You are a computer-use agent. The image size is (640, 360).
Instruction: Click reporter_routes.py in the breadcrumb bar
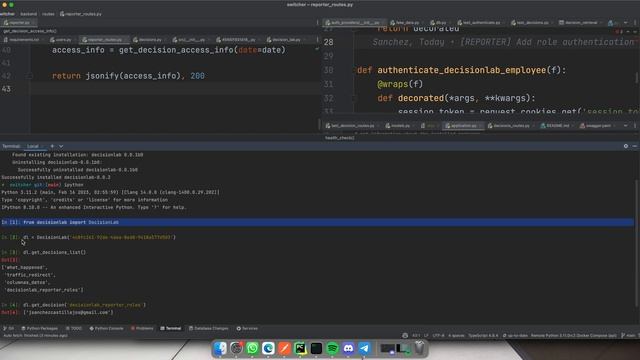point(81,14)
